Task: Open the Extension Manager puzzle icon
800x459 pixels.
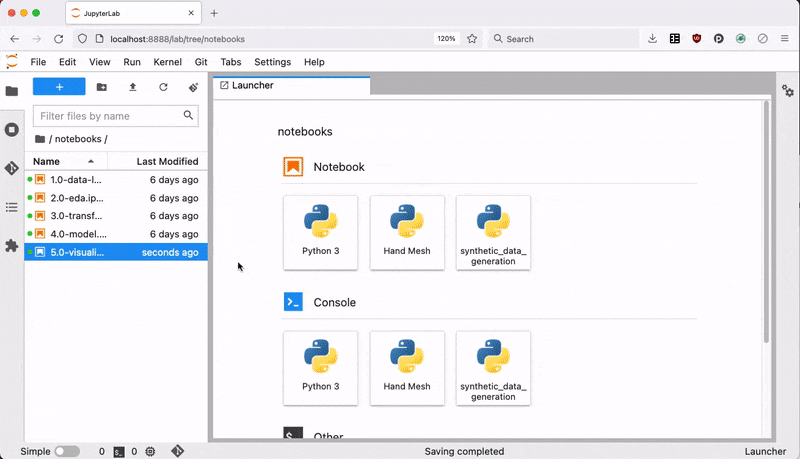Action: coord(12,246)
